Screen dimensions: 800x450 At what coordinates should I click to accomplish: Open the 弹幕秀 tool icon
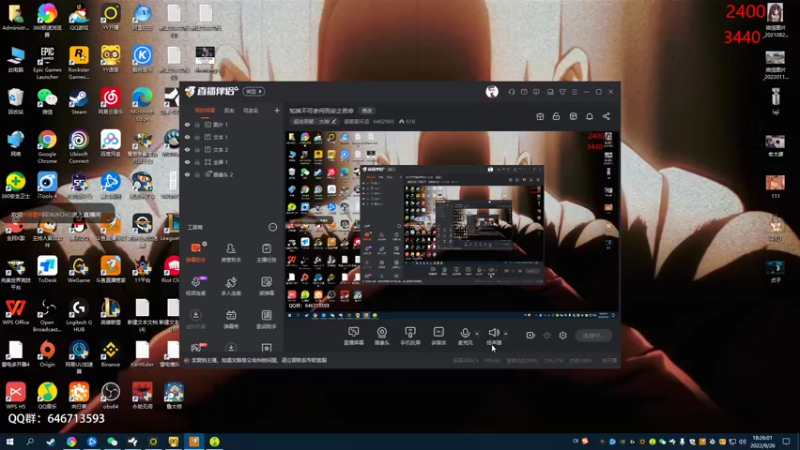[231, 319]
